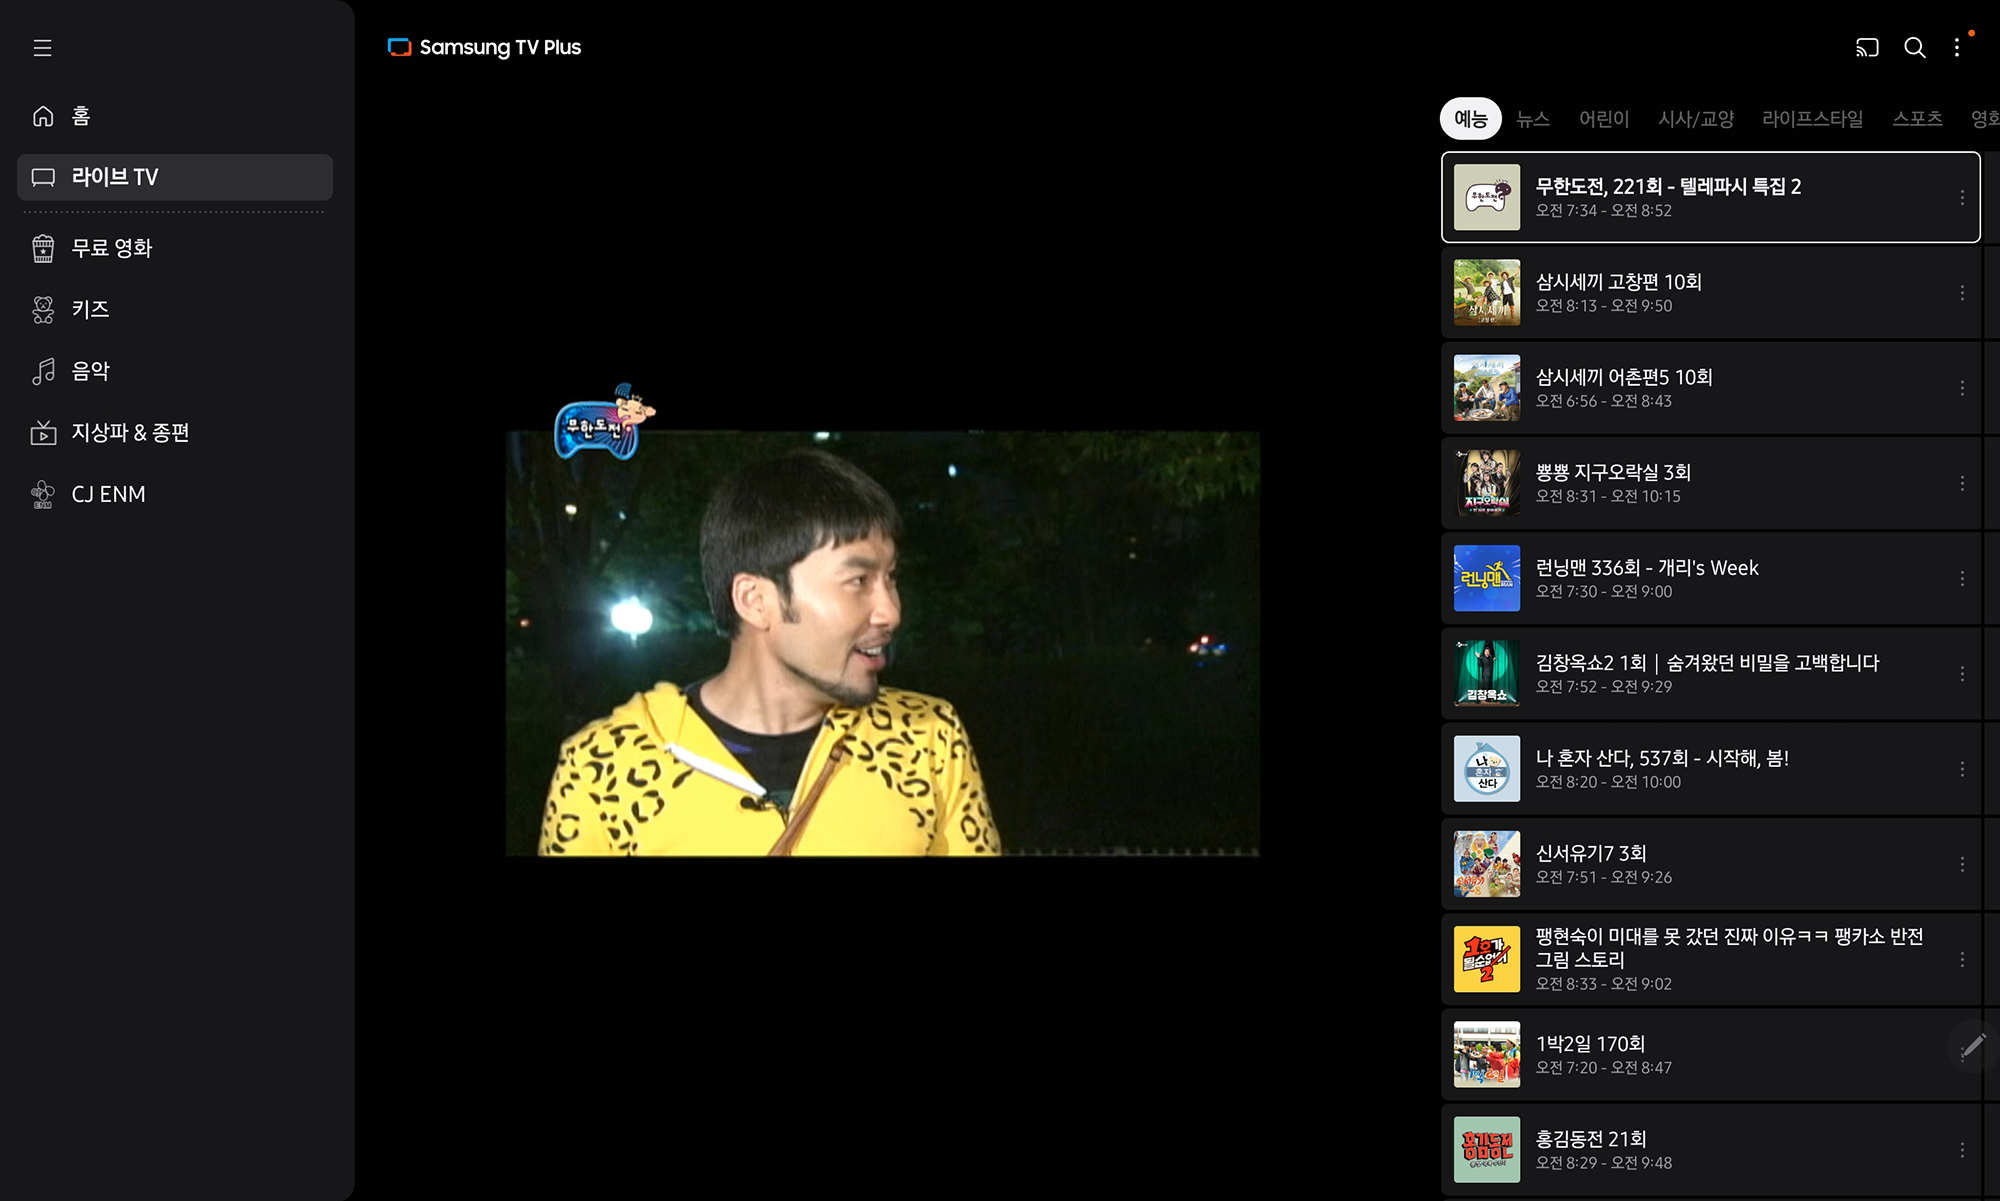This screenshot has height=1201, width=2000.
Task: Open the cast to device icon
Action: click(x=1867, y=48)
